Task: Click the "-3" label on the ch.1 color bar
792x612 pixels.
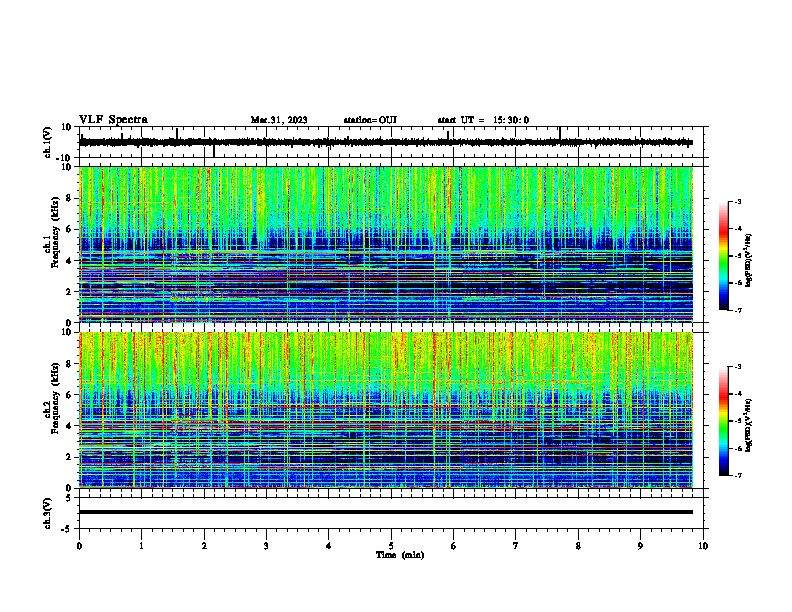Action: pyautogui.click(x=737, y=202)
